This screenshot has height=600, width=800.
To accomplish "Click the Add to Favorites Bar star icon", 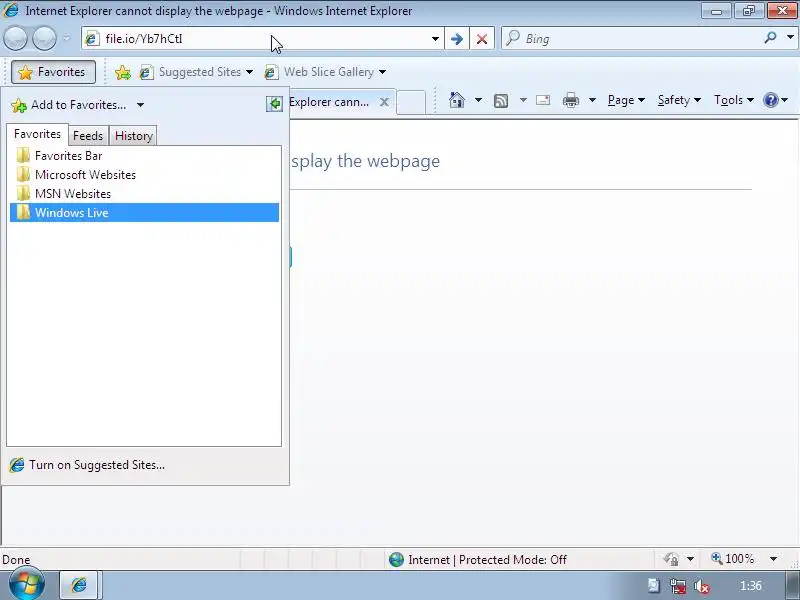I will tap(122, 72).
